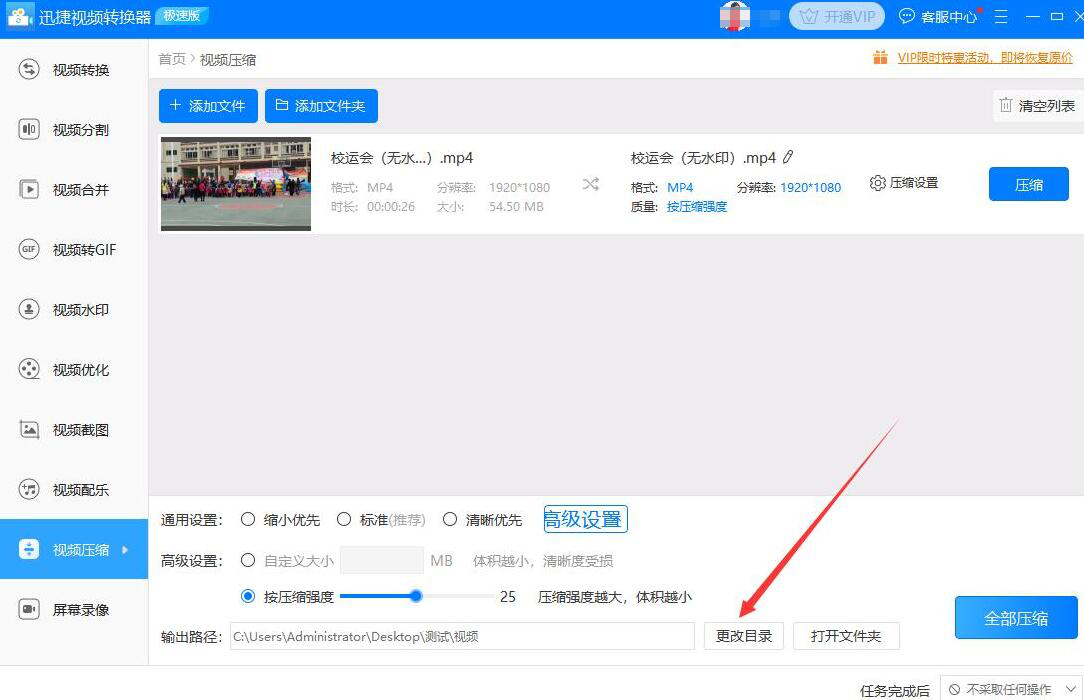Click the output path field
1084x700 pixels.
coord(462,636)
